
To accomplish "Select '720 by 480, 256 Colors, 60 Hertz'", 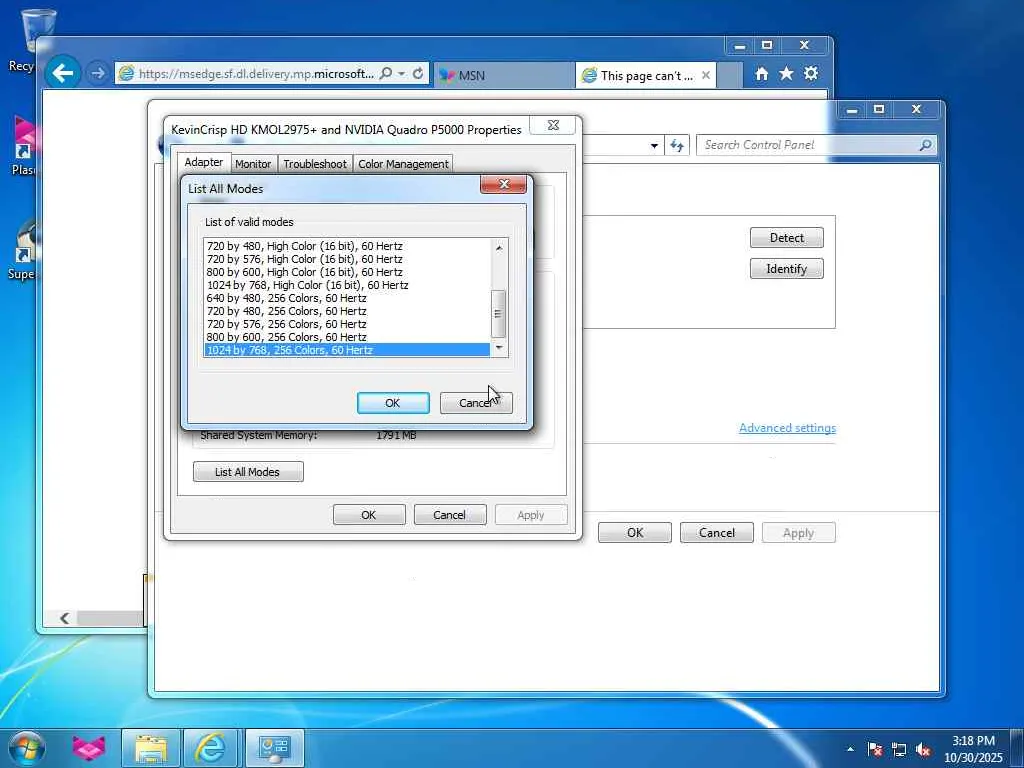I will click(347, 312).
